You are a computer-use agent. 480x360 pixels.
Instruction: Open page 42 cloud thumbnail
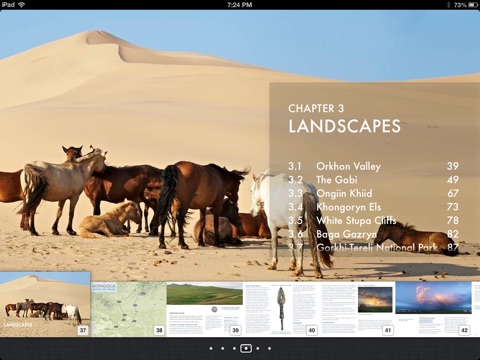click(433, 309)
